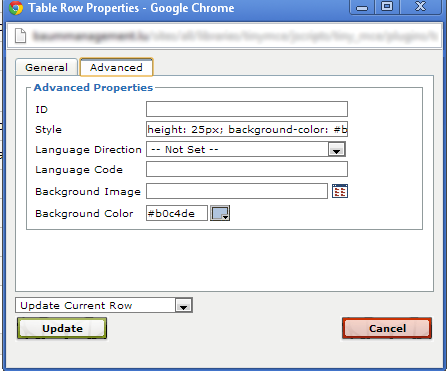Select the Advanced tab
The image size is (447, 371).
[116, 67]
